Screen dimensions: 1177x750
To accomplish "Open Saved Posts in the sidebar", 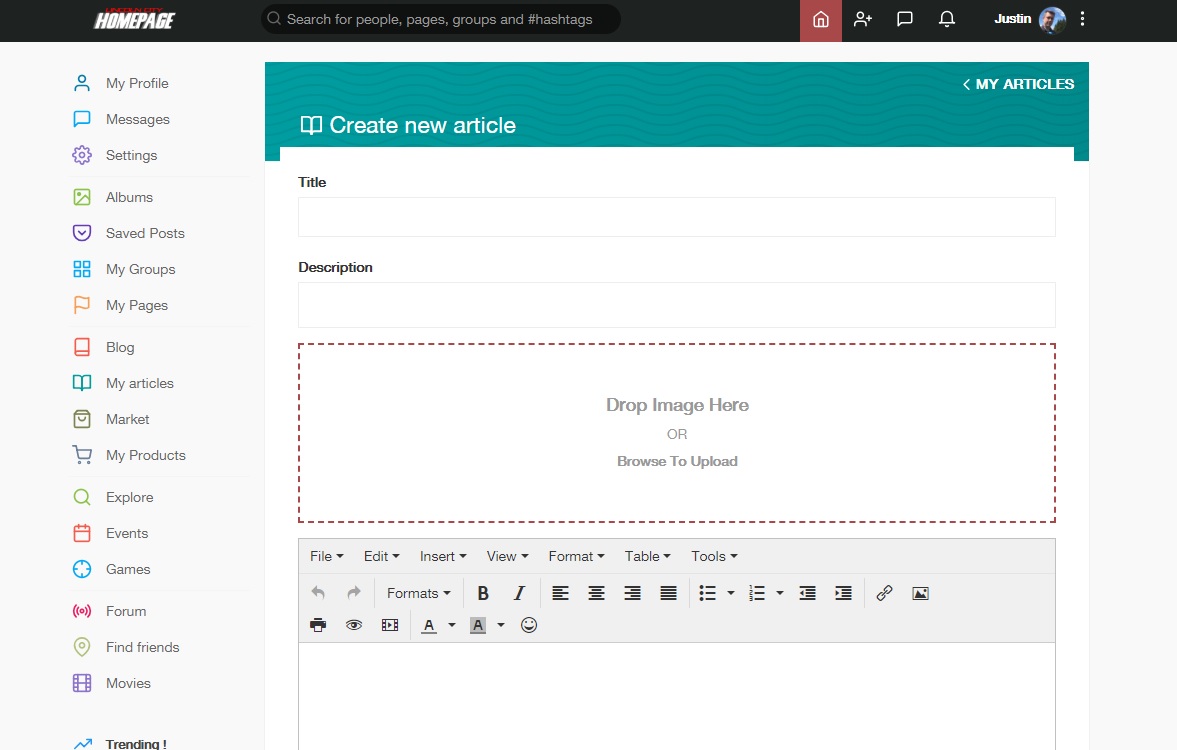I will [145, 233].
